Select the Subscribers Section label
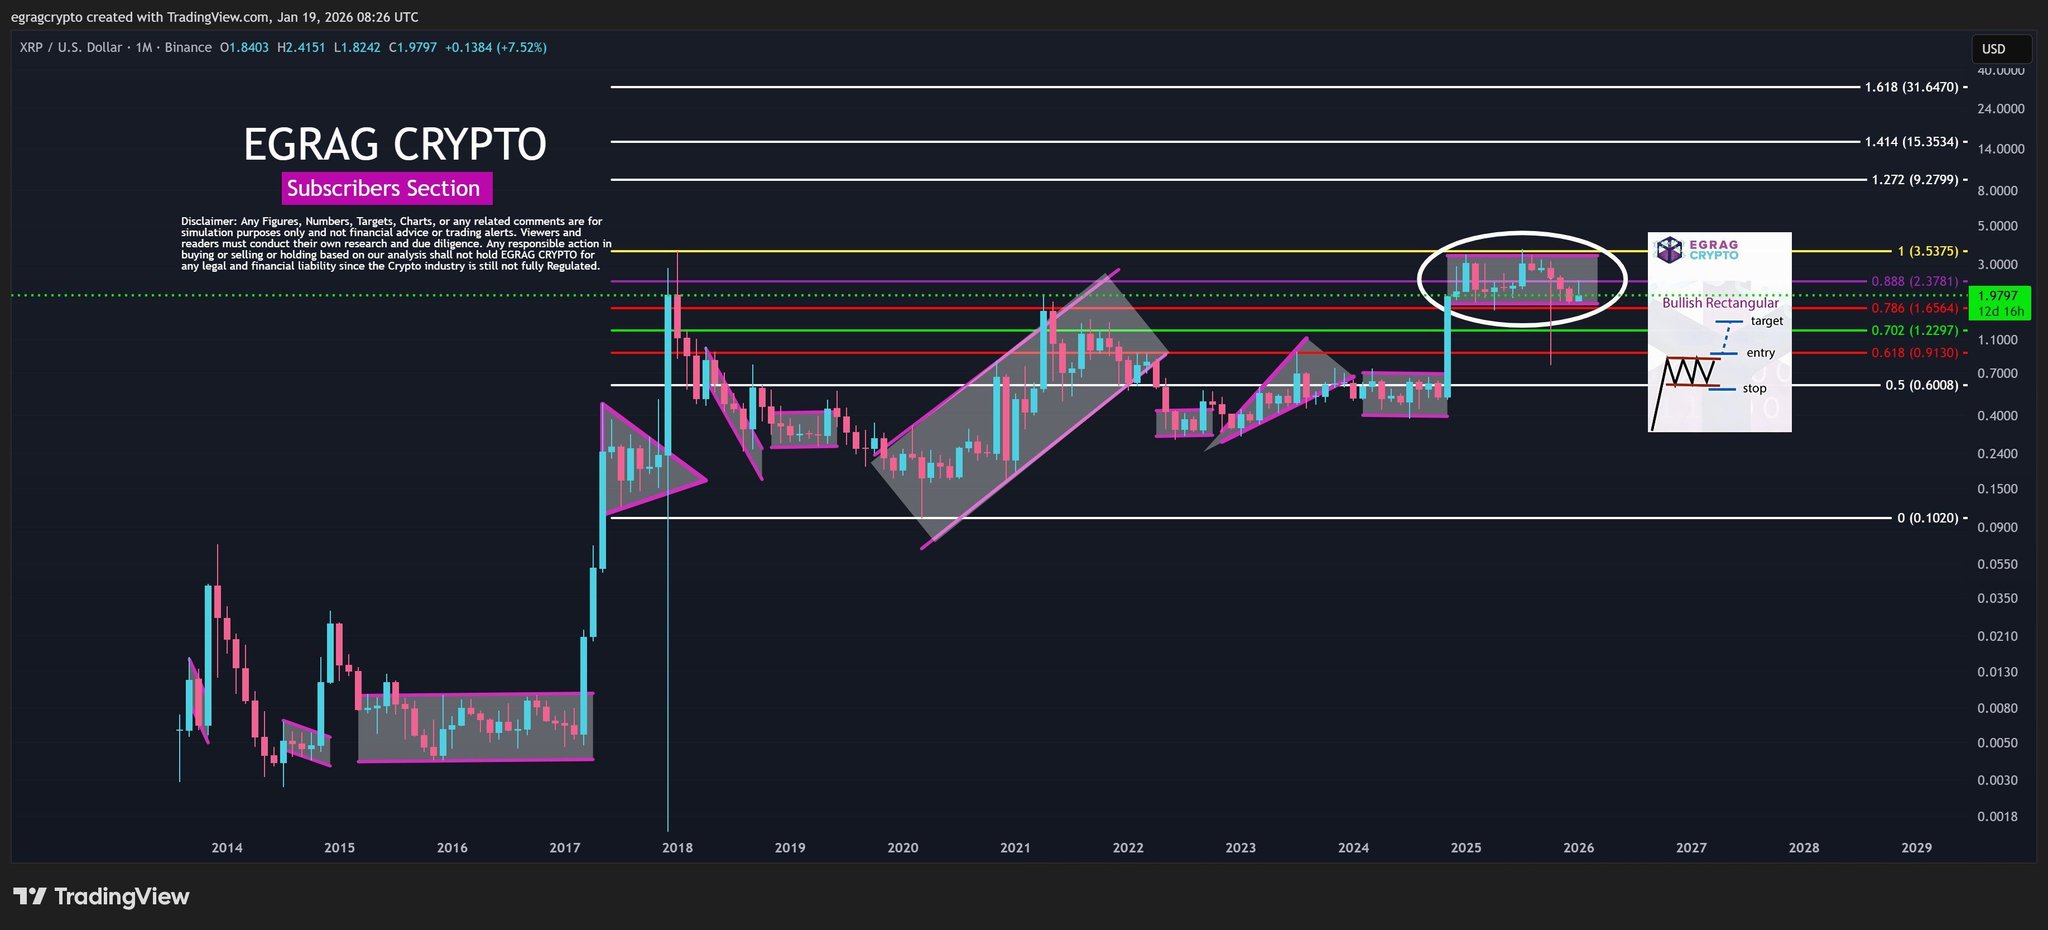Image resolution: width=2048 pixels, height=930 pixels. tap(383, 188)
